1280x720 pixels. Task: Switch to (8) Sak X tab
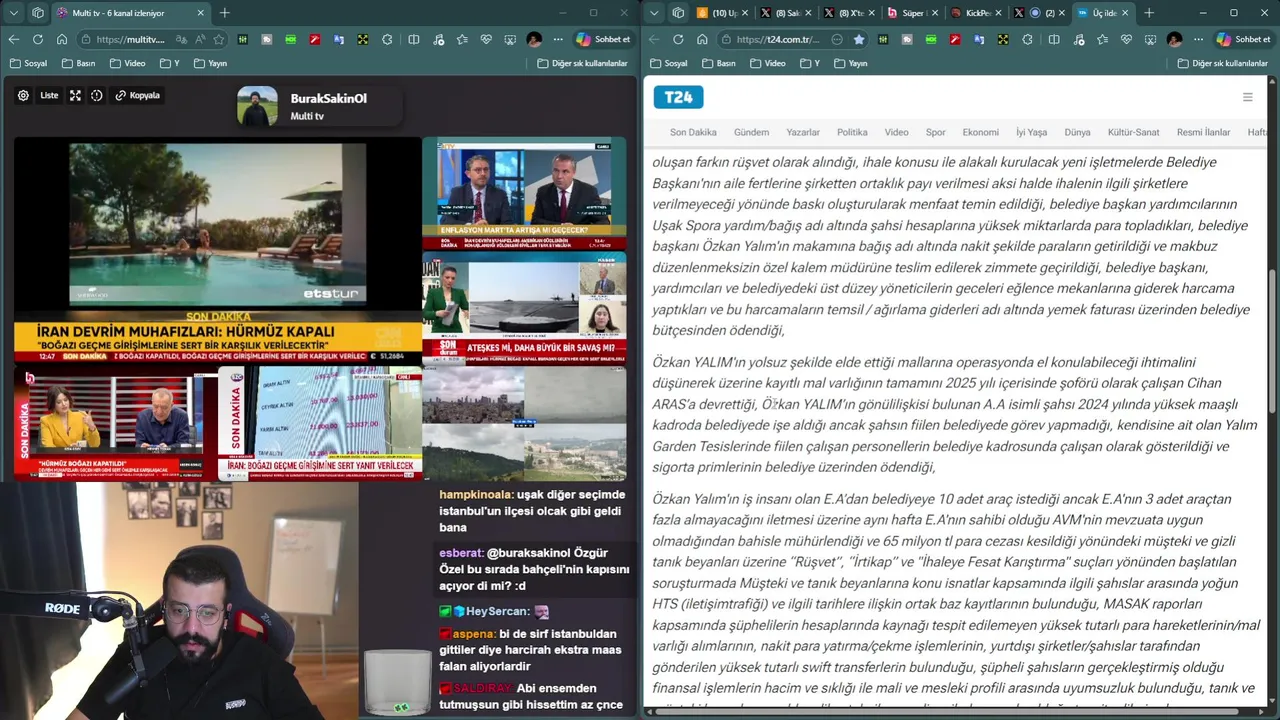coord(783,13)
